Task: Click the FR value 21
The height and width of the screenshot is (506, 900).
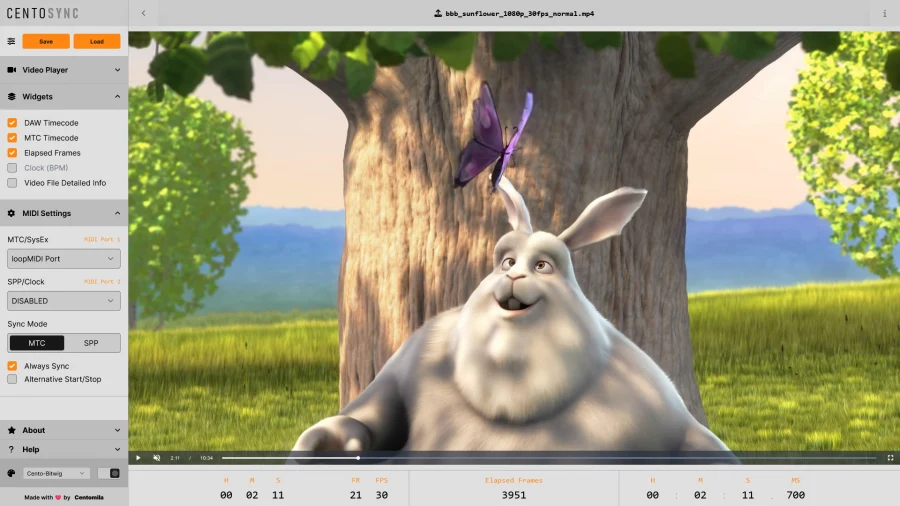Action: pos(356,495)
